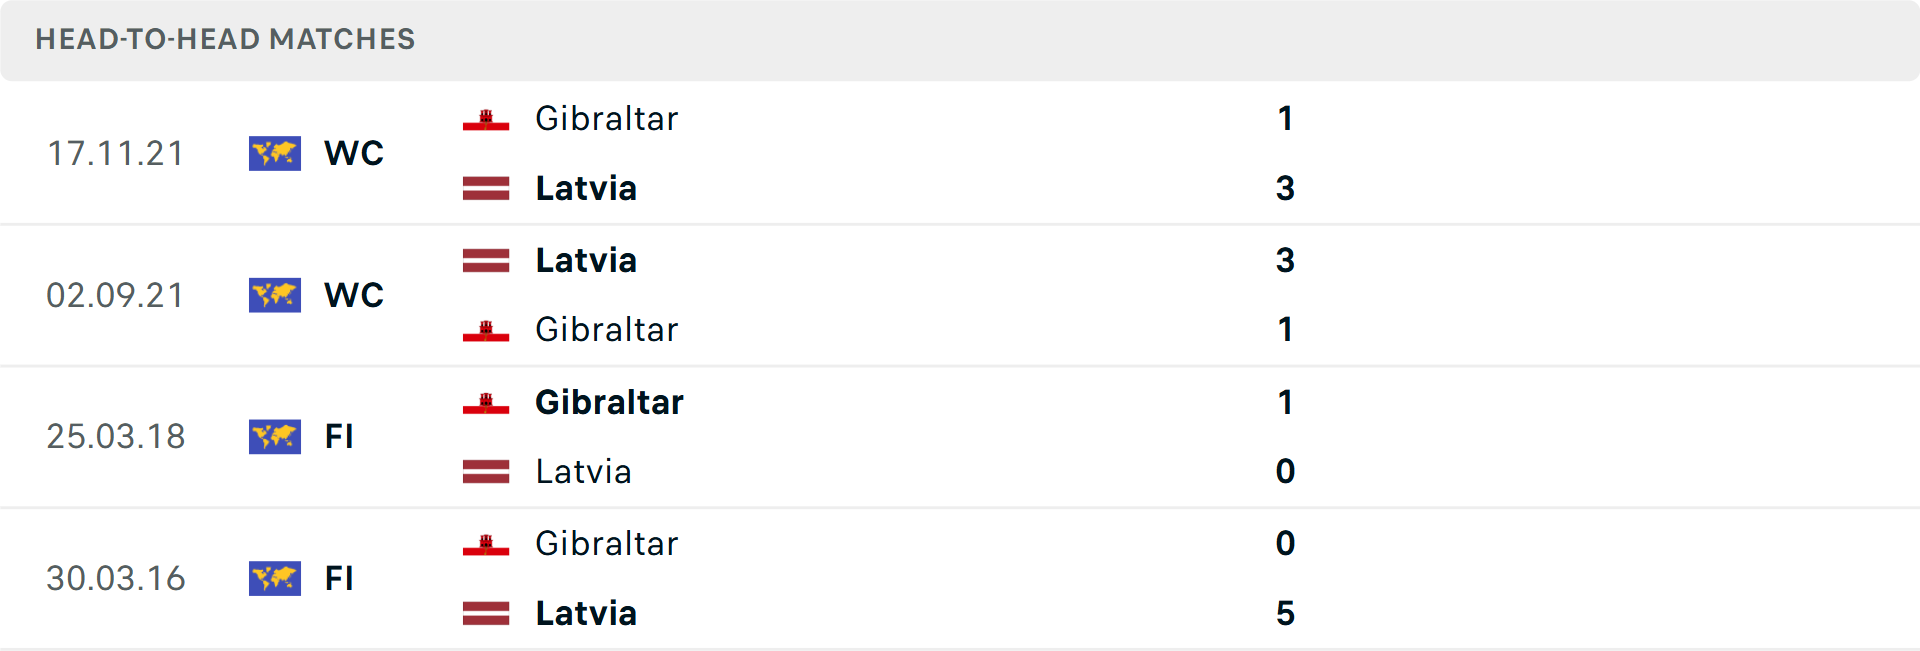The height and width of the screenshot is (651, 1920).
Task: Click the world map icon for 02.09.21
Action: coord(275,295)
